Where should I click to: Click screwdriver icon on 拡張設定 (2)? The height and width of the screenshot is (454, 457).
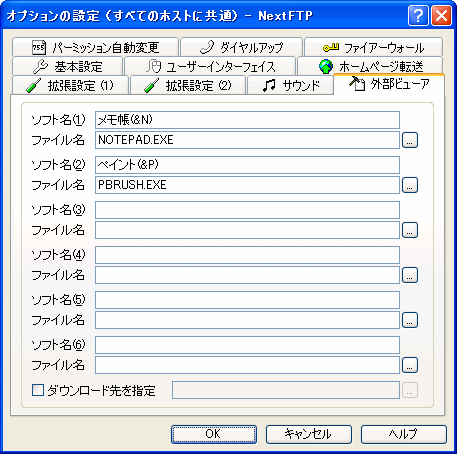152,86
